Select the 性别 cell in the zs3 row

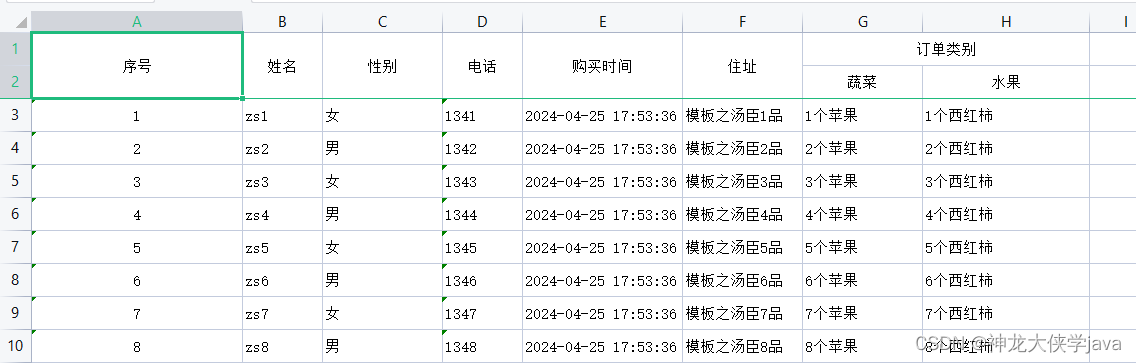[383, 181]
